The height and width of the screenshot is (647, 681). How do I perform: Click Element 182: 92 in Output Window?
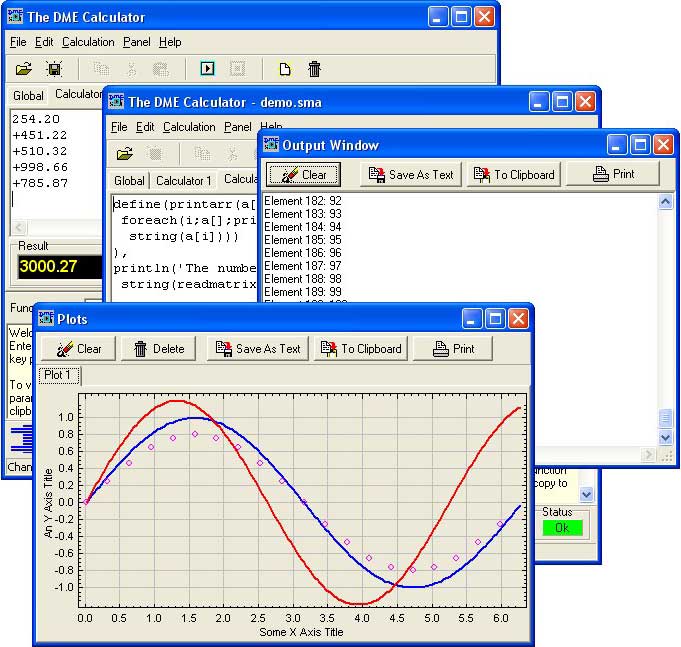303,201
